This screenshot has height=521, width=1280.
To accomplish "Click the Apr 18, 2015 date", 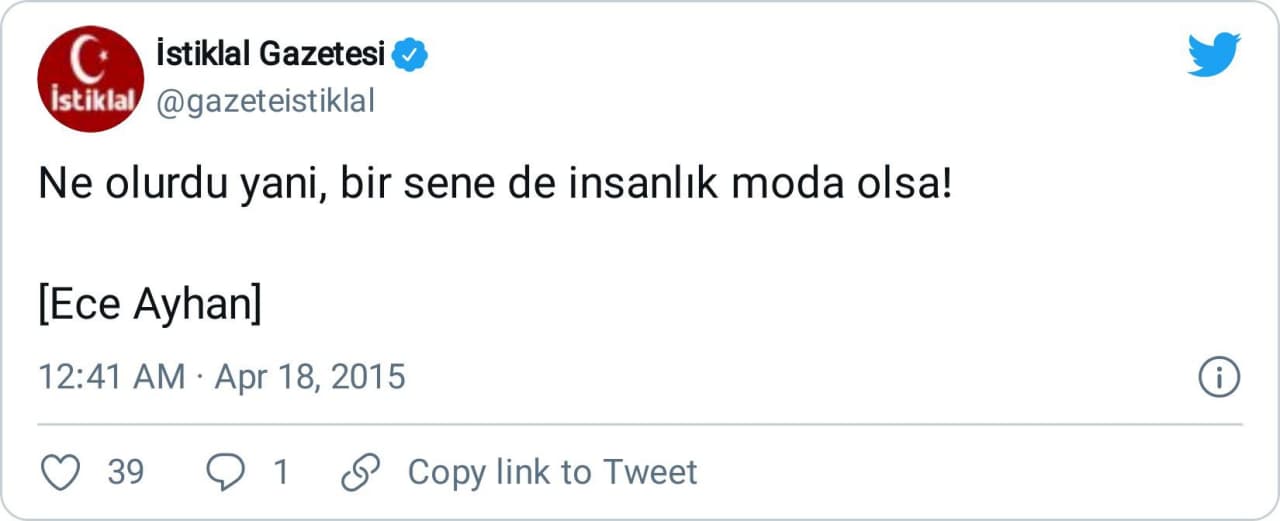I will pyautogui.click(x=310, y=377).
